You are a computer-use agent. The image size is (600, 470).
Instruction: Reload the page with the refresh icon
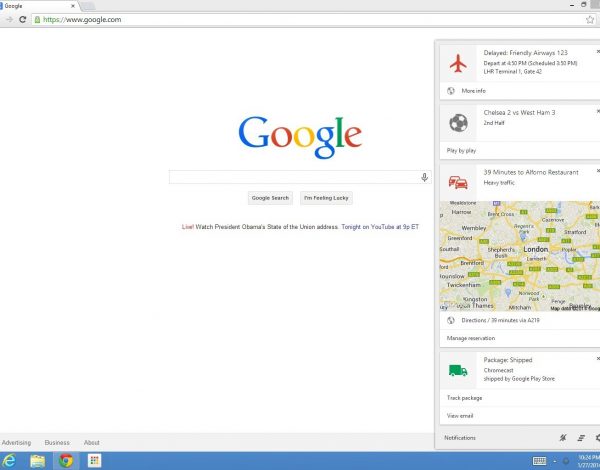23,19
